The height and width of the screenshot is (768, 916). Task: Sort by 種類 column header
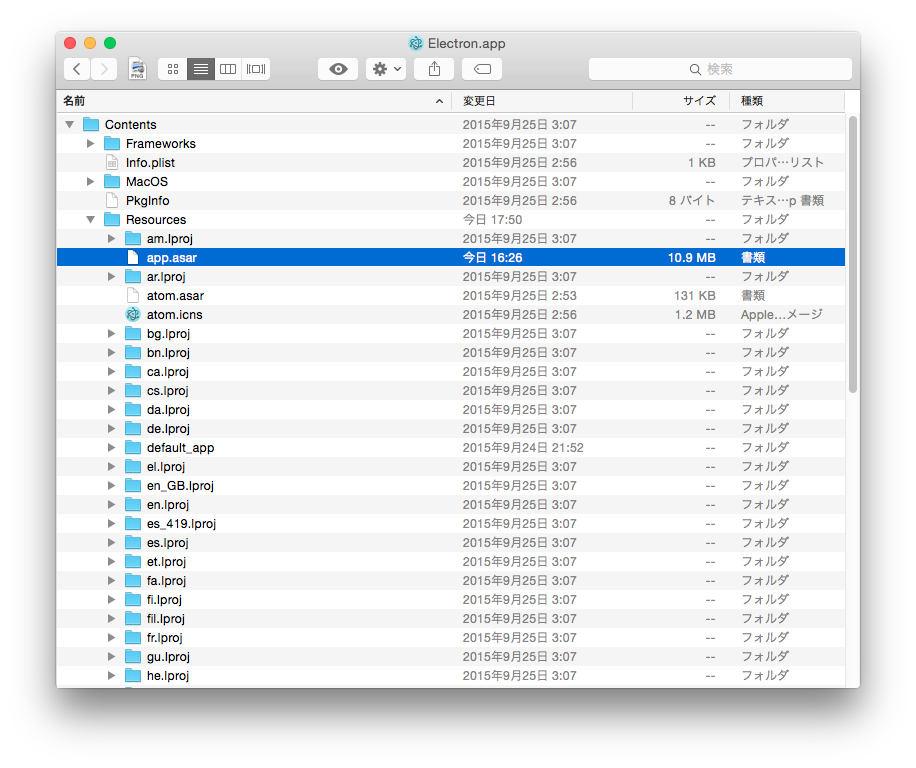[787, 100]
